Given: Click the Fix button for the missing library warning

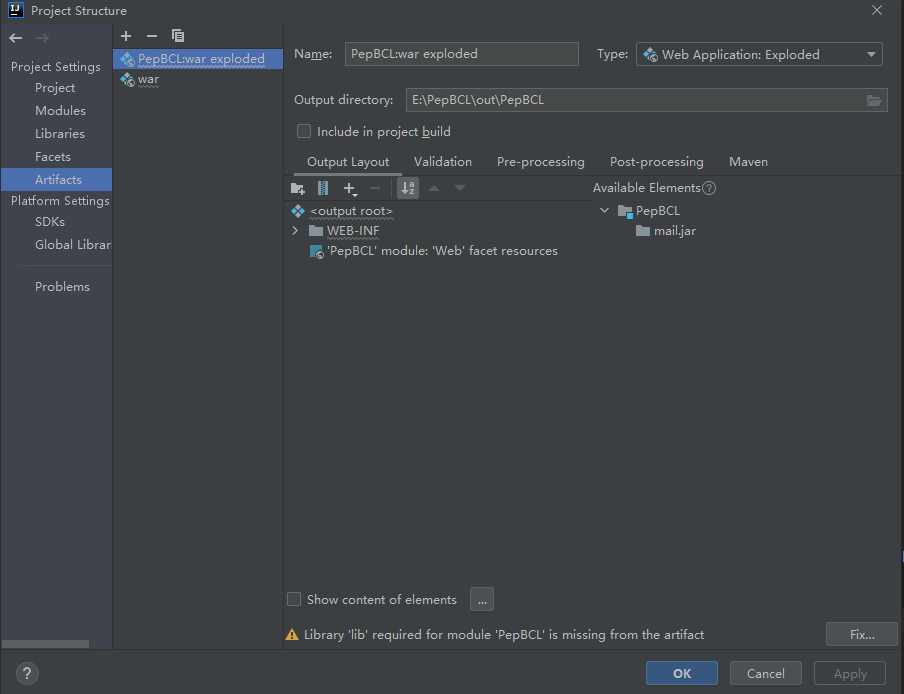Looking at the screenshot, I should [861, 634].
